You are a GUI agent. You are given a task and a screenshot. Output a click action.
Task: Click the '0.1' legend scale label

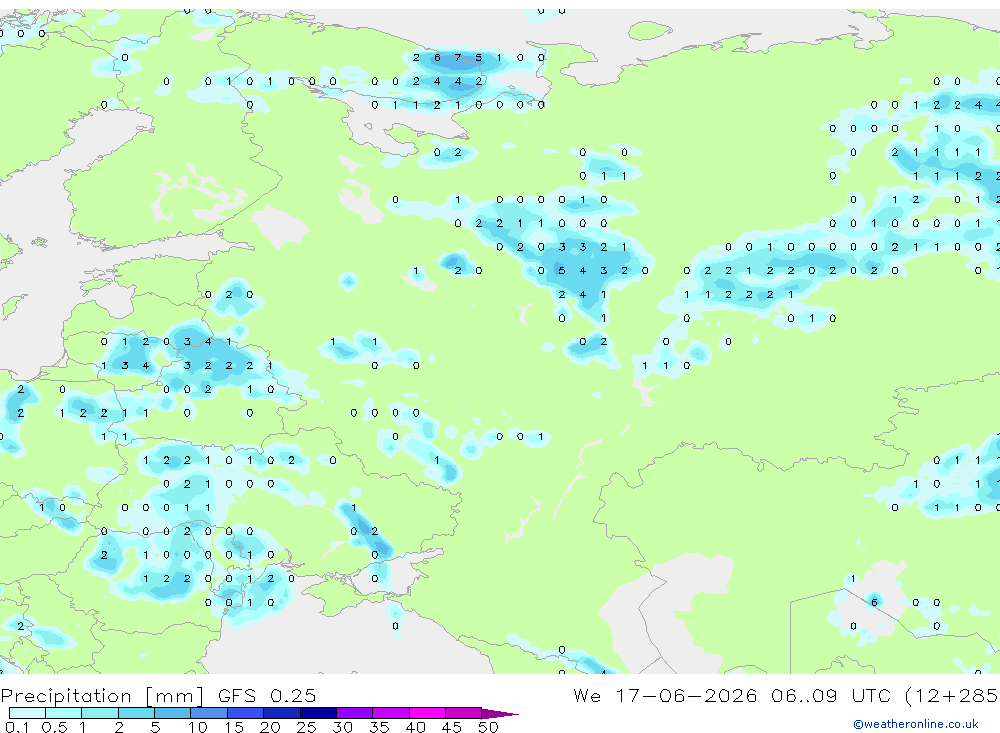17,727
